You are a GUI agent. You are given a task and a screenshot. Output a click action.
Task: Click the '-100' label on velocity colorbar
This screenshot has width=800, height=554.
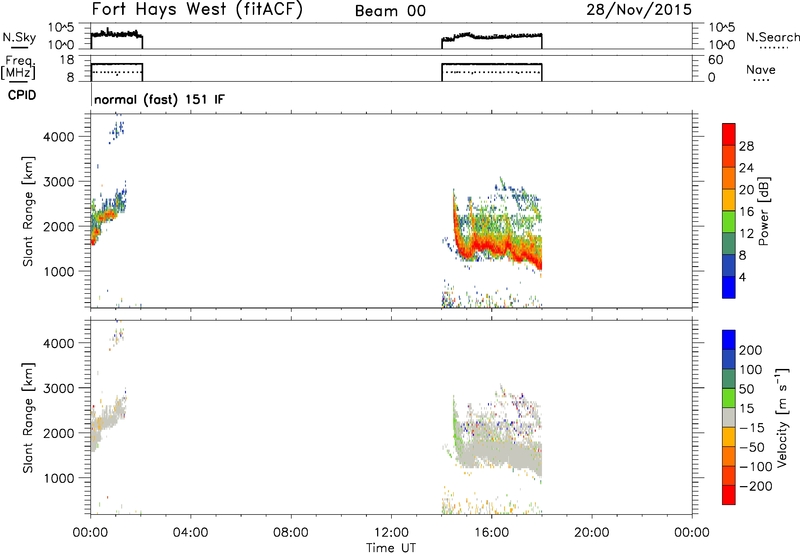[x=755, y=467]
